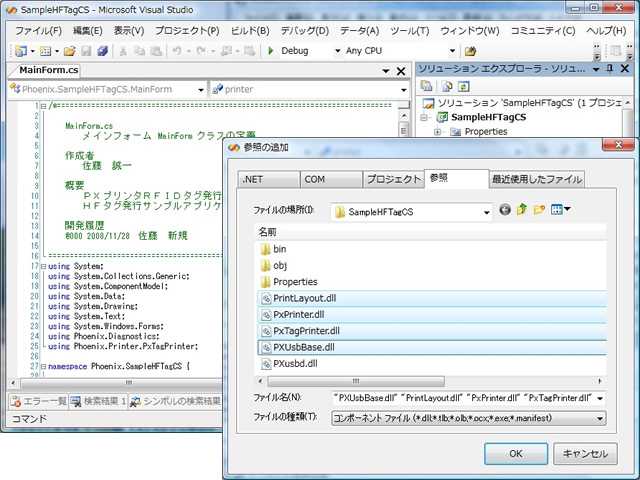Viewport: 640px width, 480px height.
Task: Collapse the using directives code region
Action: pyautogui.click(x=43, y=266)
